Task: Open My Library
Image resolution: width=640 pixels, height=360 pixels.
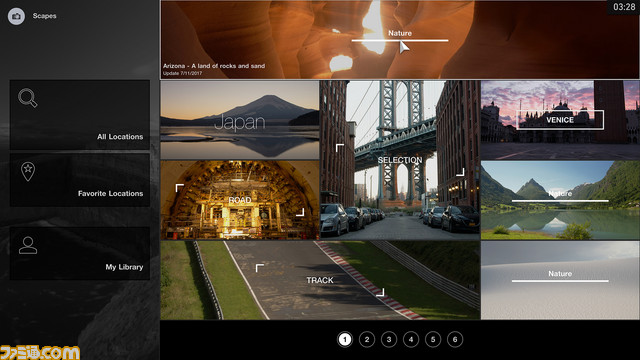Action: 80,253
